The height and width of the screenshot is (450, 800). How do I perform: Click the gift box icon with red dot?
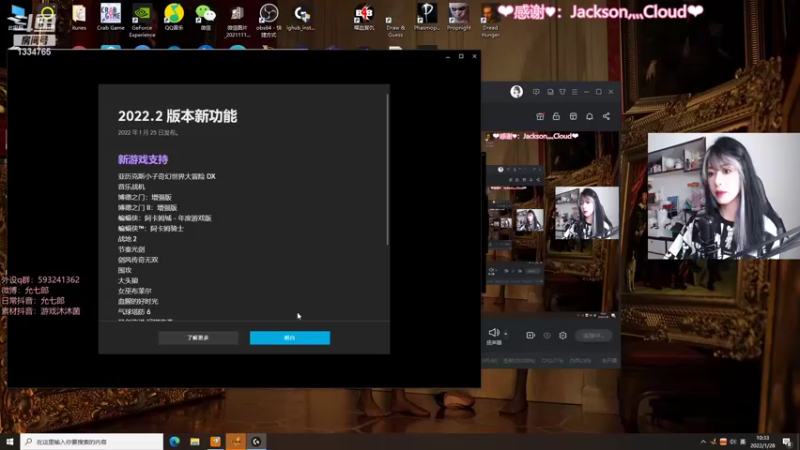tap(540, 116)
